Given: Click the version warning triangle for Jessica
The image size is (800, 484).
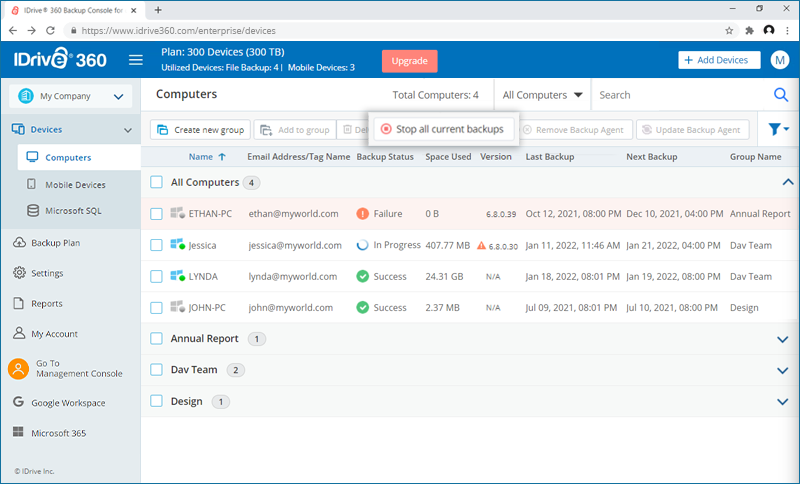Looking at the screenshot, I should pos(481,245).
